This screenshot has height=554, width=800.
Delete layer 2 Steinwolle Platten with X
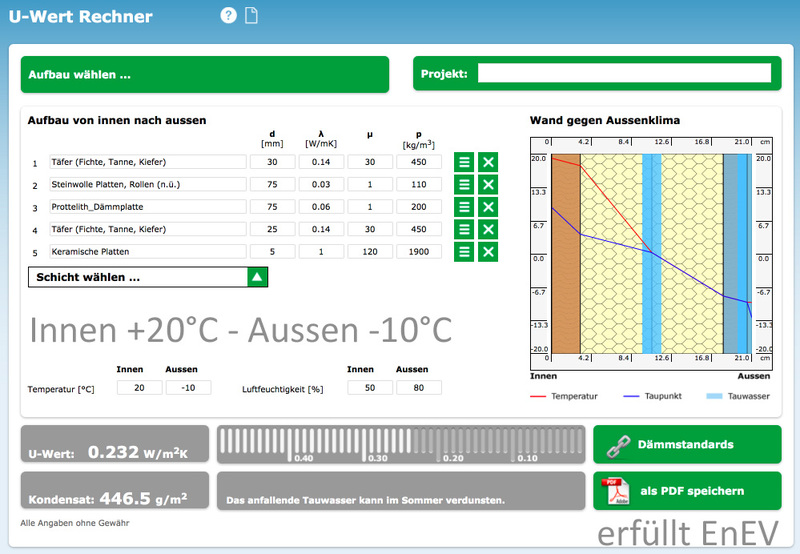[488, 185]
